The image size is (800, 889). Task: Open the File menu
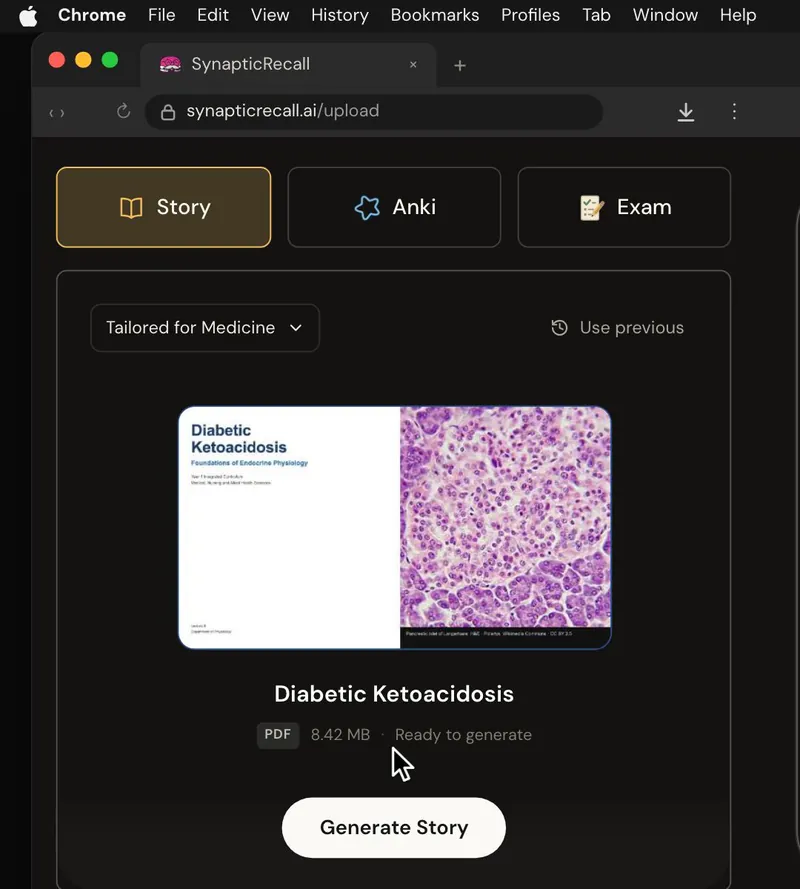click(x=162, y=15)
